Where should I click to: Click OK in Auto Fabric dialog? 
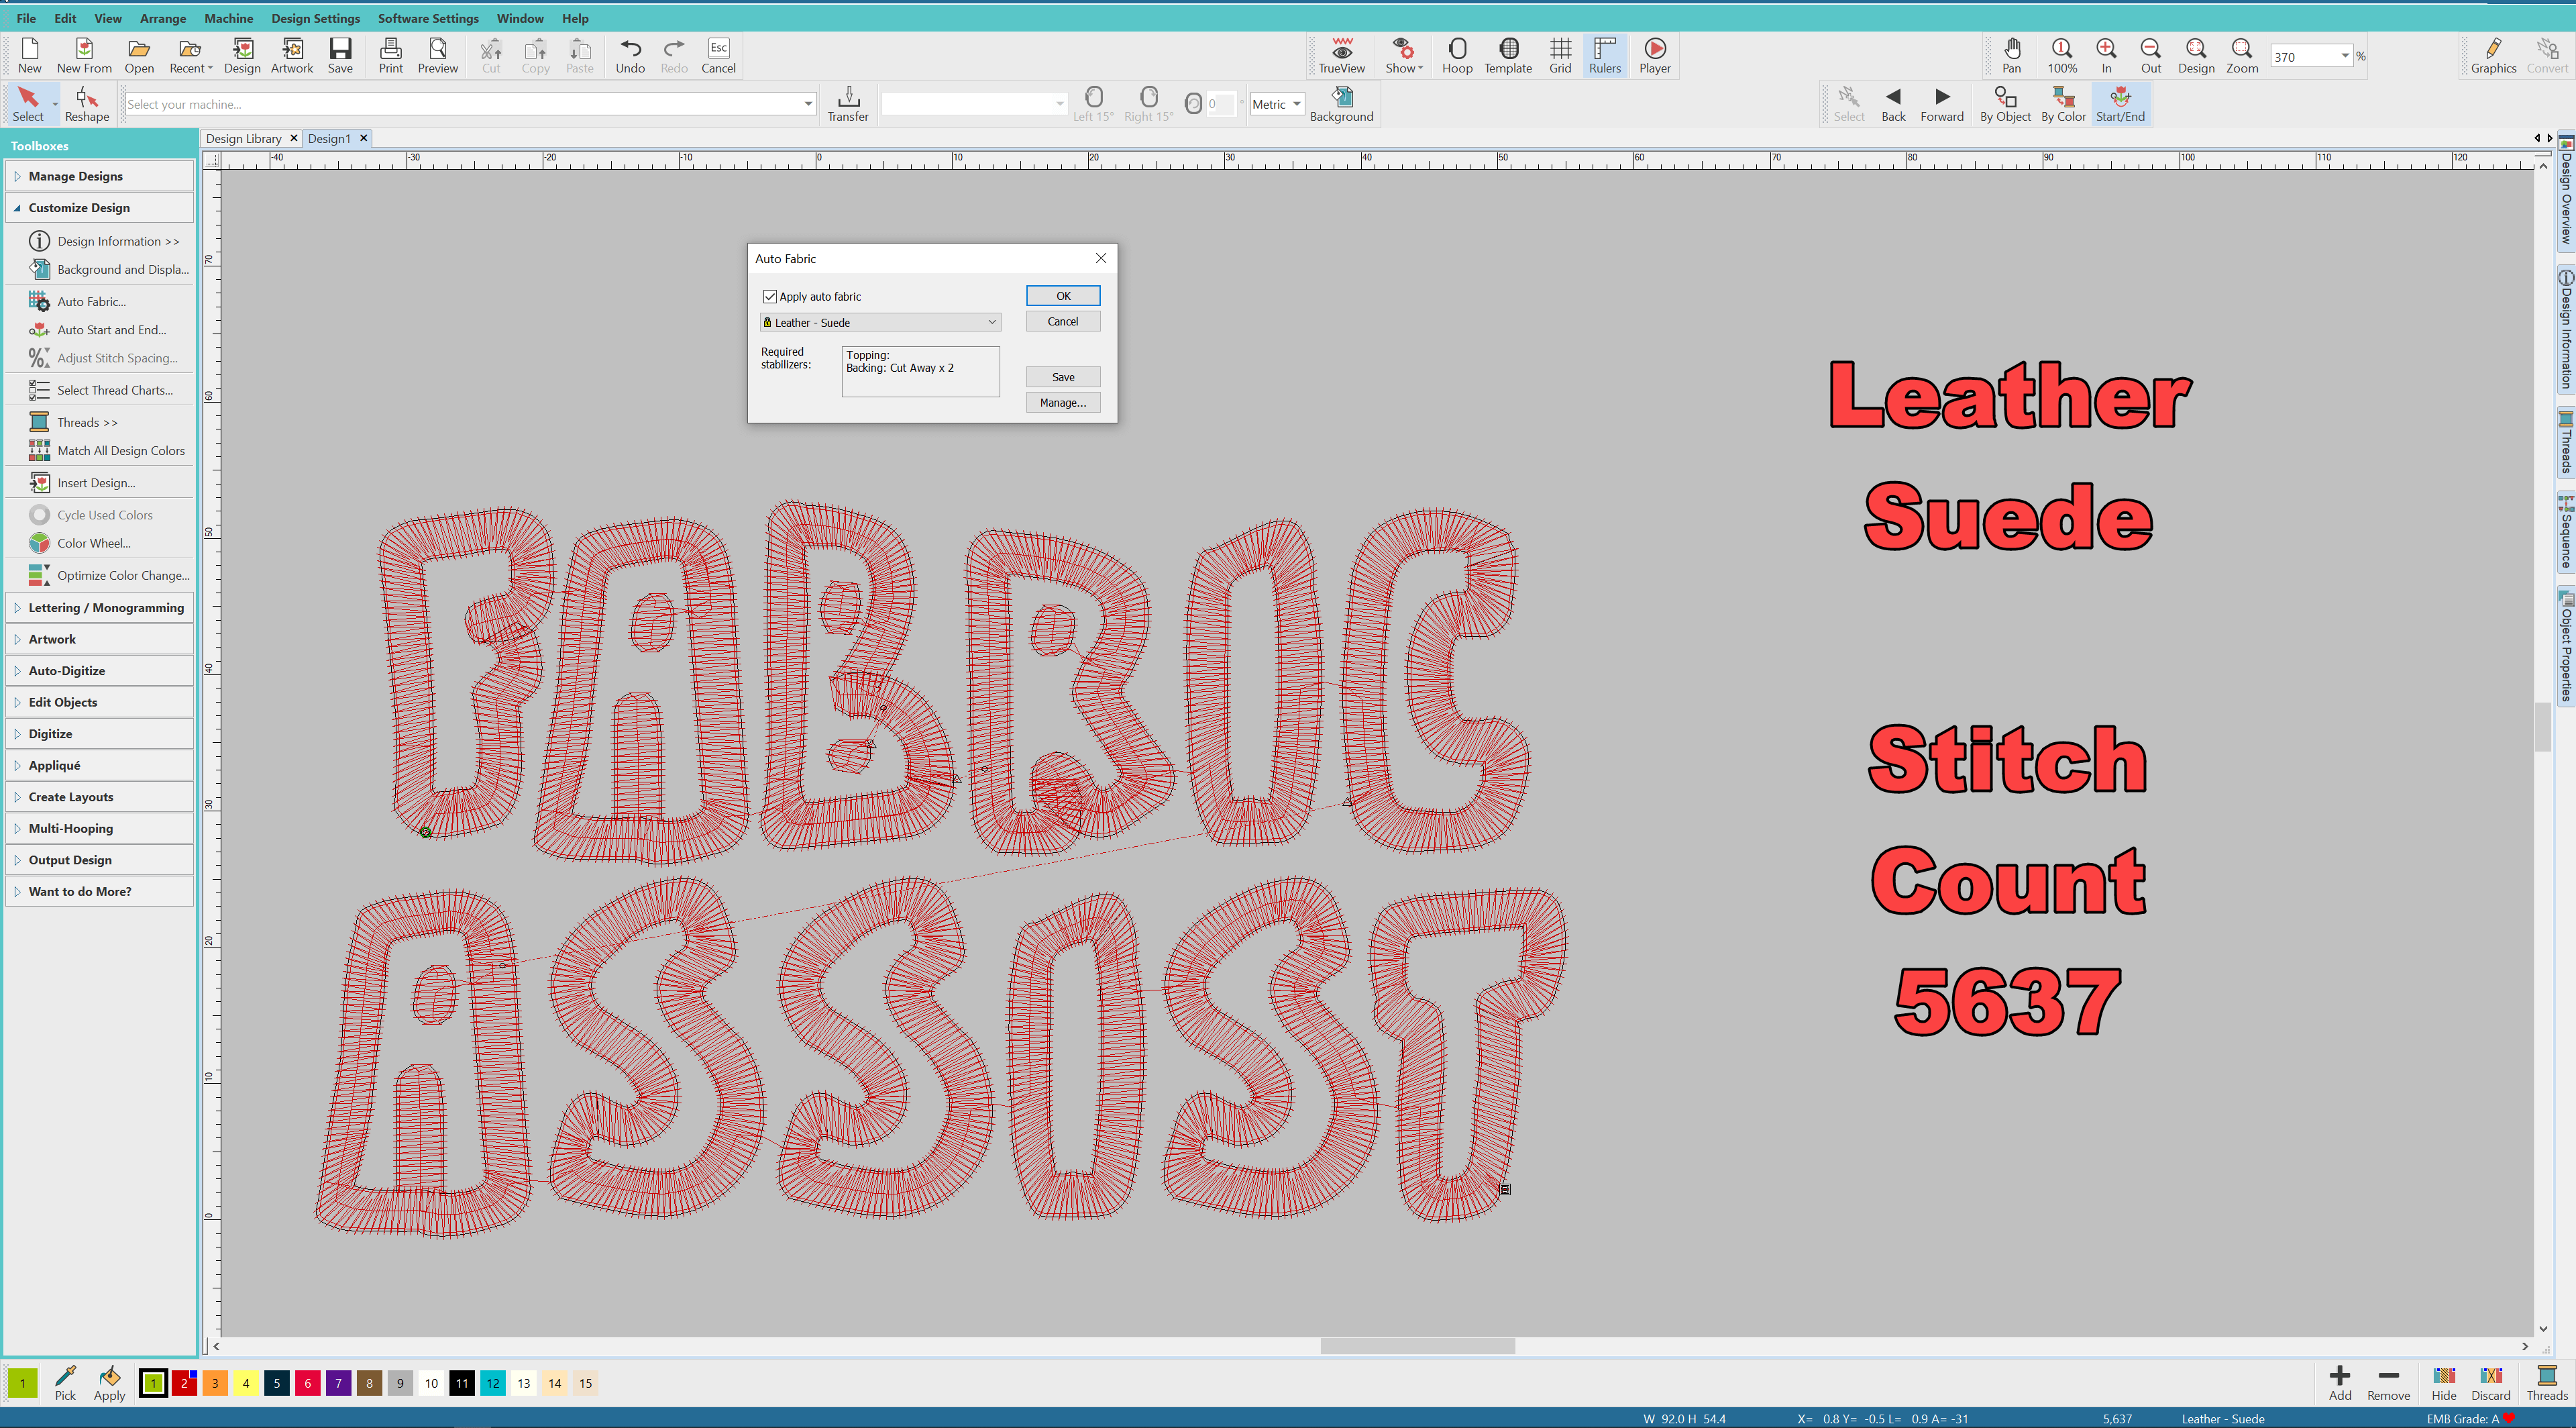1062,296
